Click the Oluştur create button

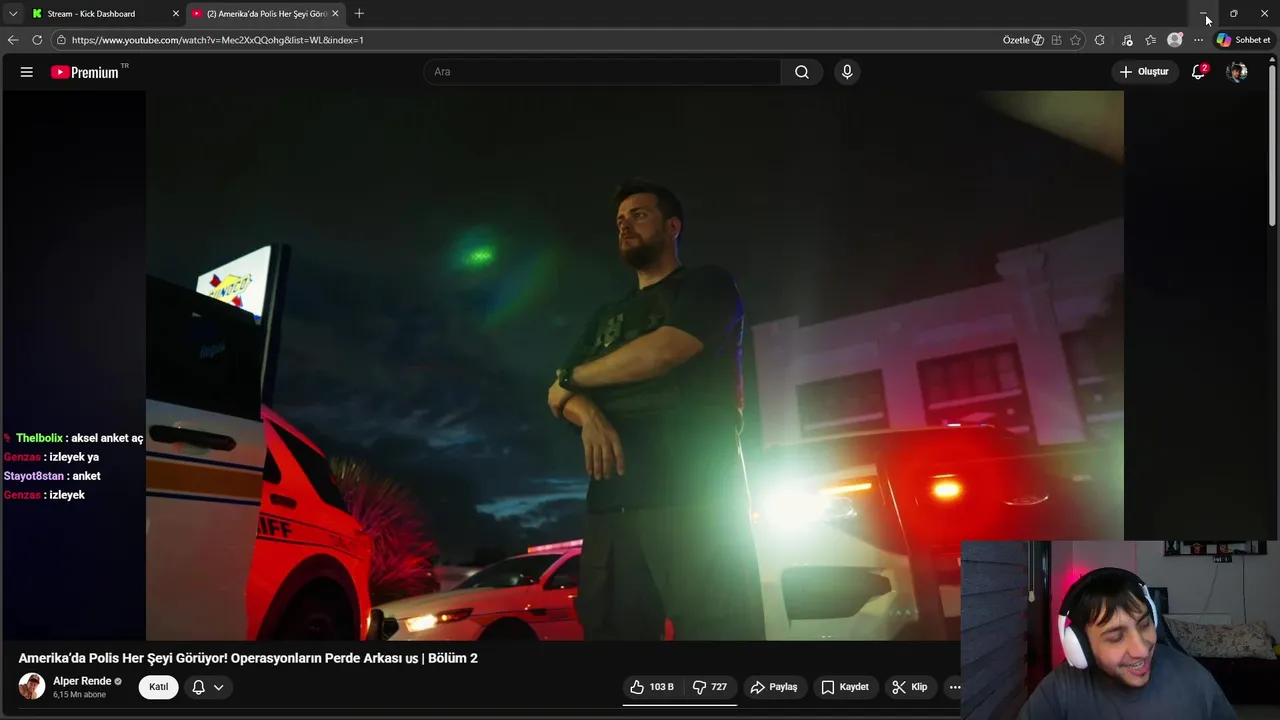pos(1144,72)
